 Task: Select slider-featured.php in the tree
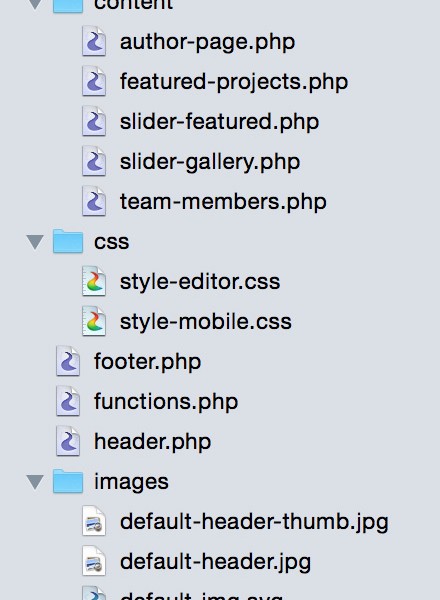tap(219, 122)
